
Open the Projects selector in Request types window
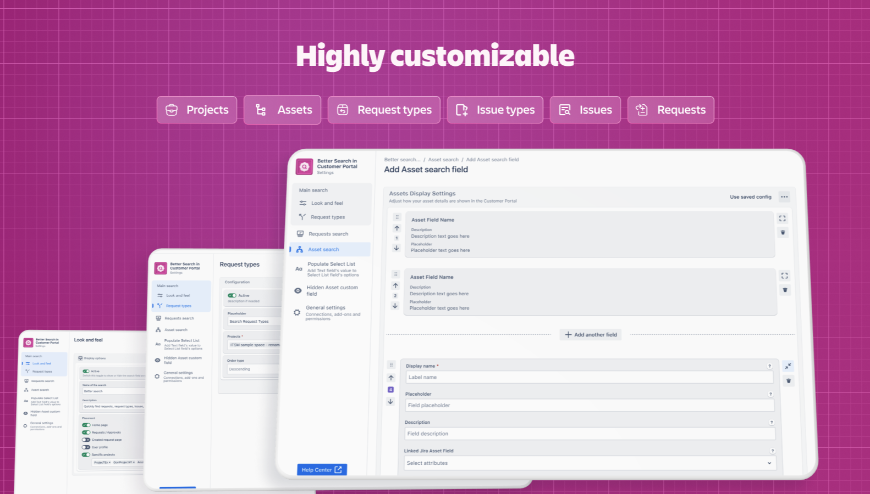click(x=253, y=345)
